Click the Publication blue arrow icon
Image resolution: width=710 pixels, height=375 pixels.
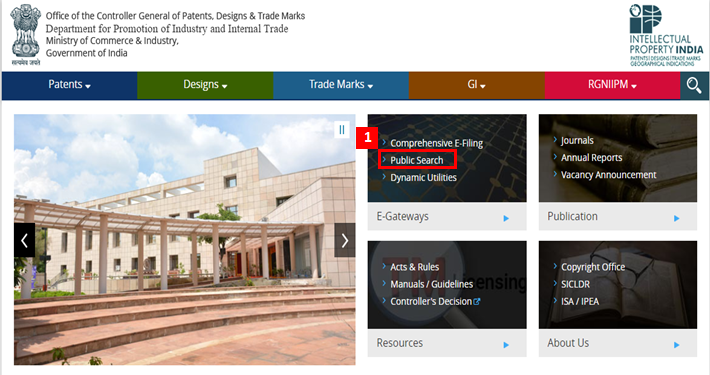[x=676, y=218]
